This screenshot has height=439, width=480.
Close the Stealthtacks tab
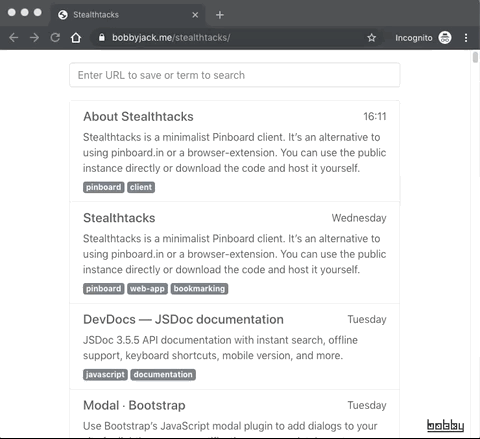(x=195, y=15)
